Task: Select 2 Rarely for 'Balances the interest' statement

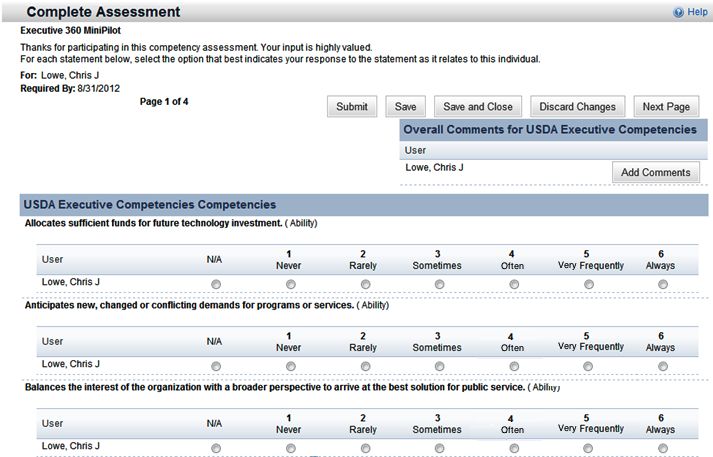Action: [365, 448]
